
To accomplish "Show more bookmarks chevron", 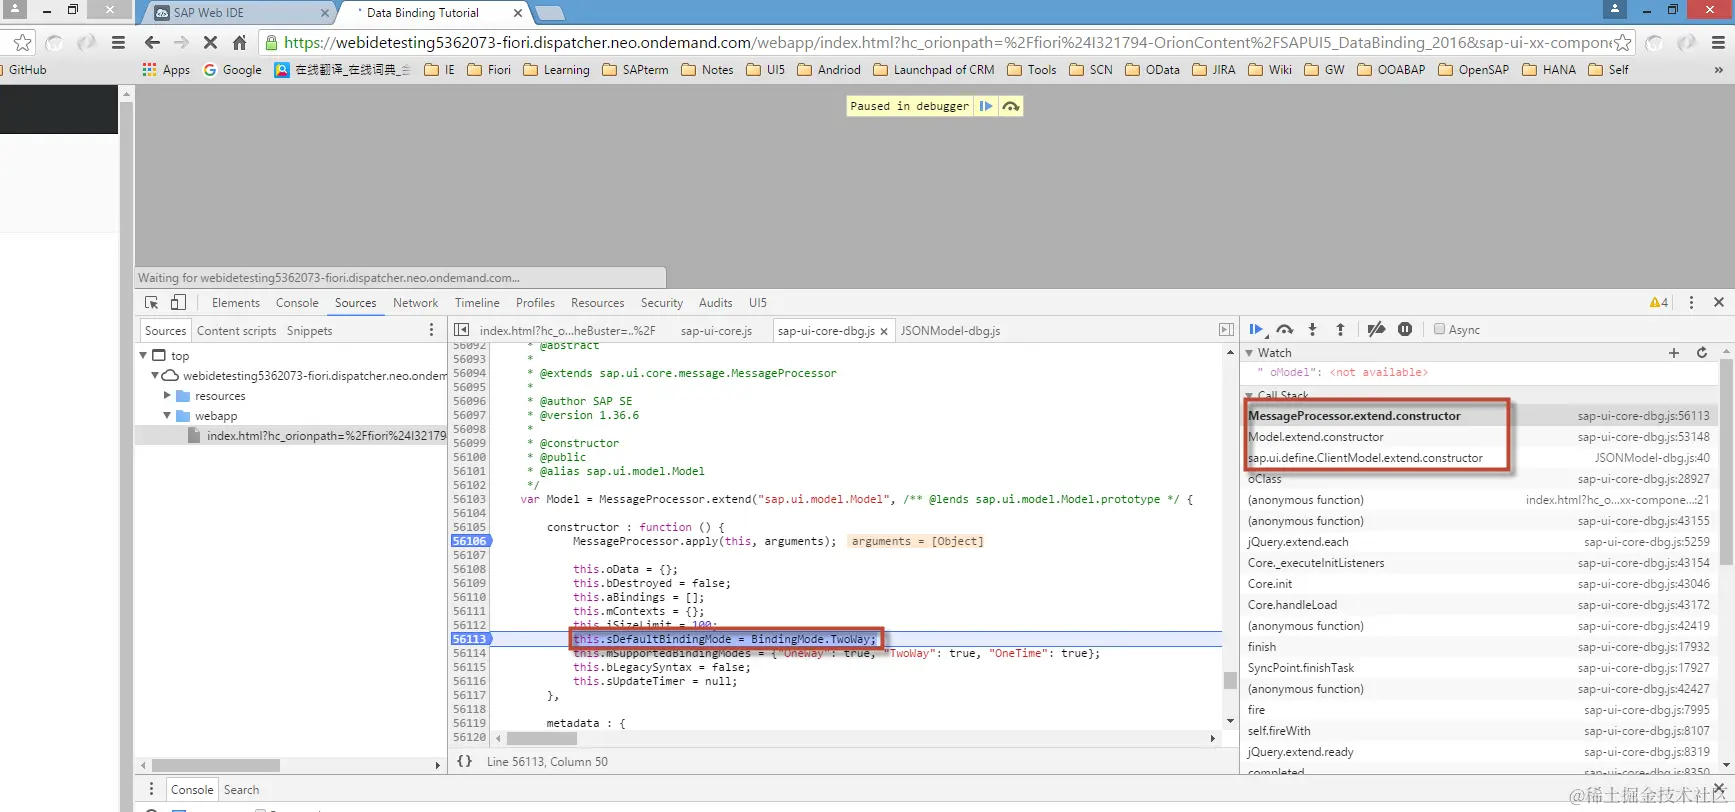I will coord(1718,70).
